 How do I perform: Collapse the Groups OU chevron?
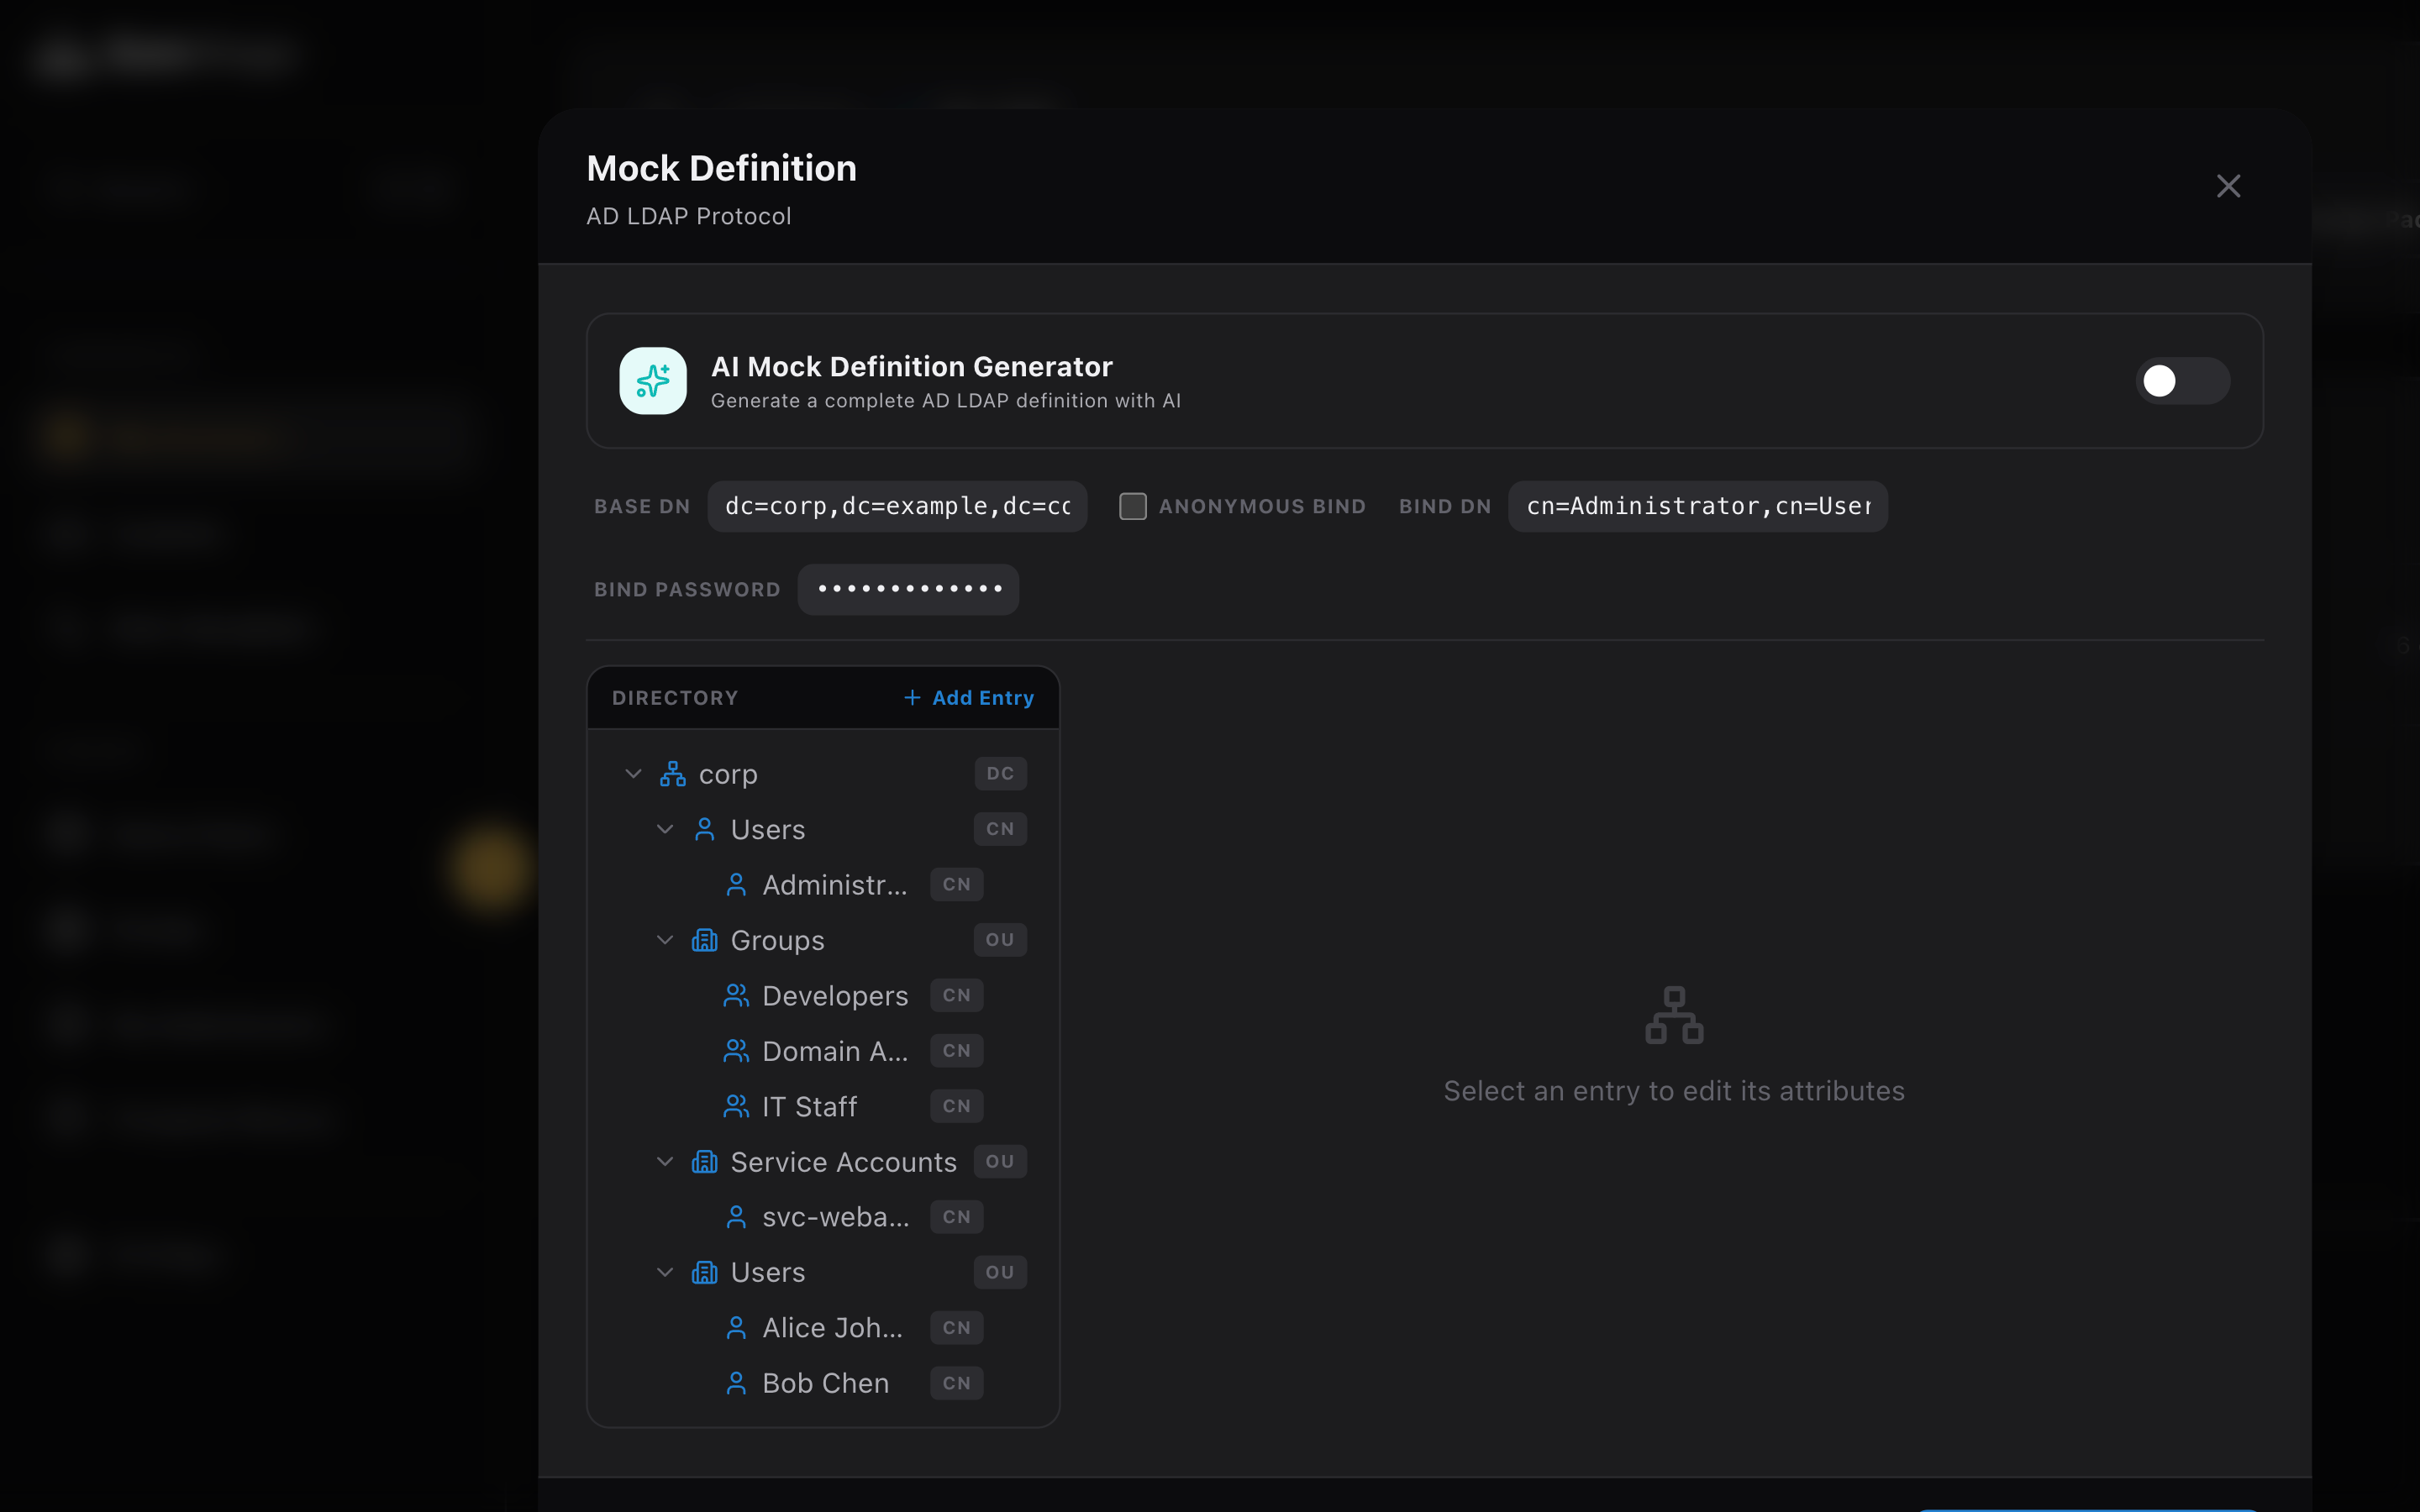665,940
